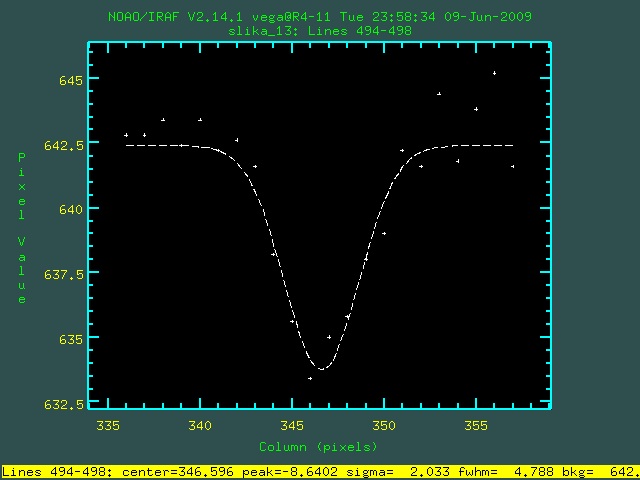Click the 335 x-axis label
The width and height of the screenshot is (640, 480).
tap(108, 426)
